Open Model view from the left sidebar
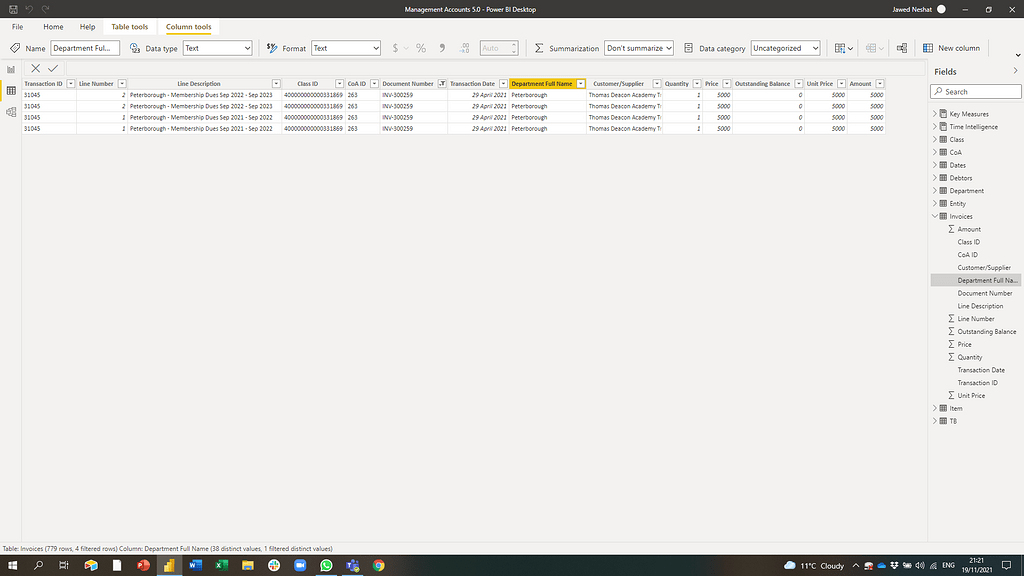Image resolution: width=1024 pixels, height=576 pixels. (11, 112)
